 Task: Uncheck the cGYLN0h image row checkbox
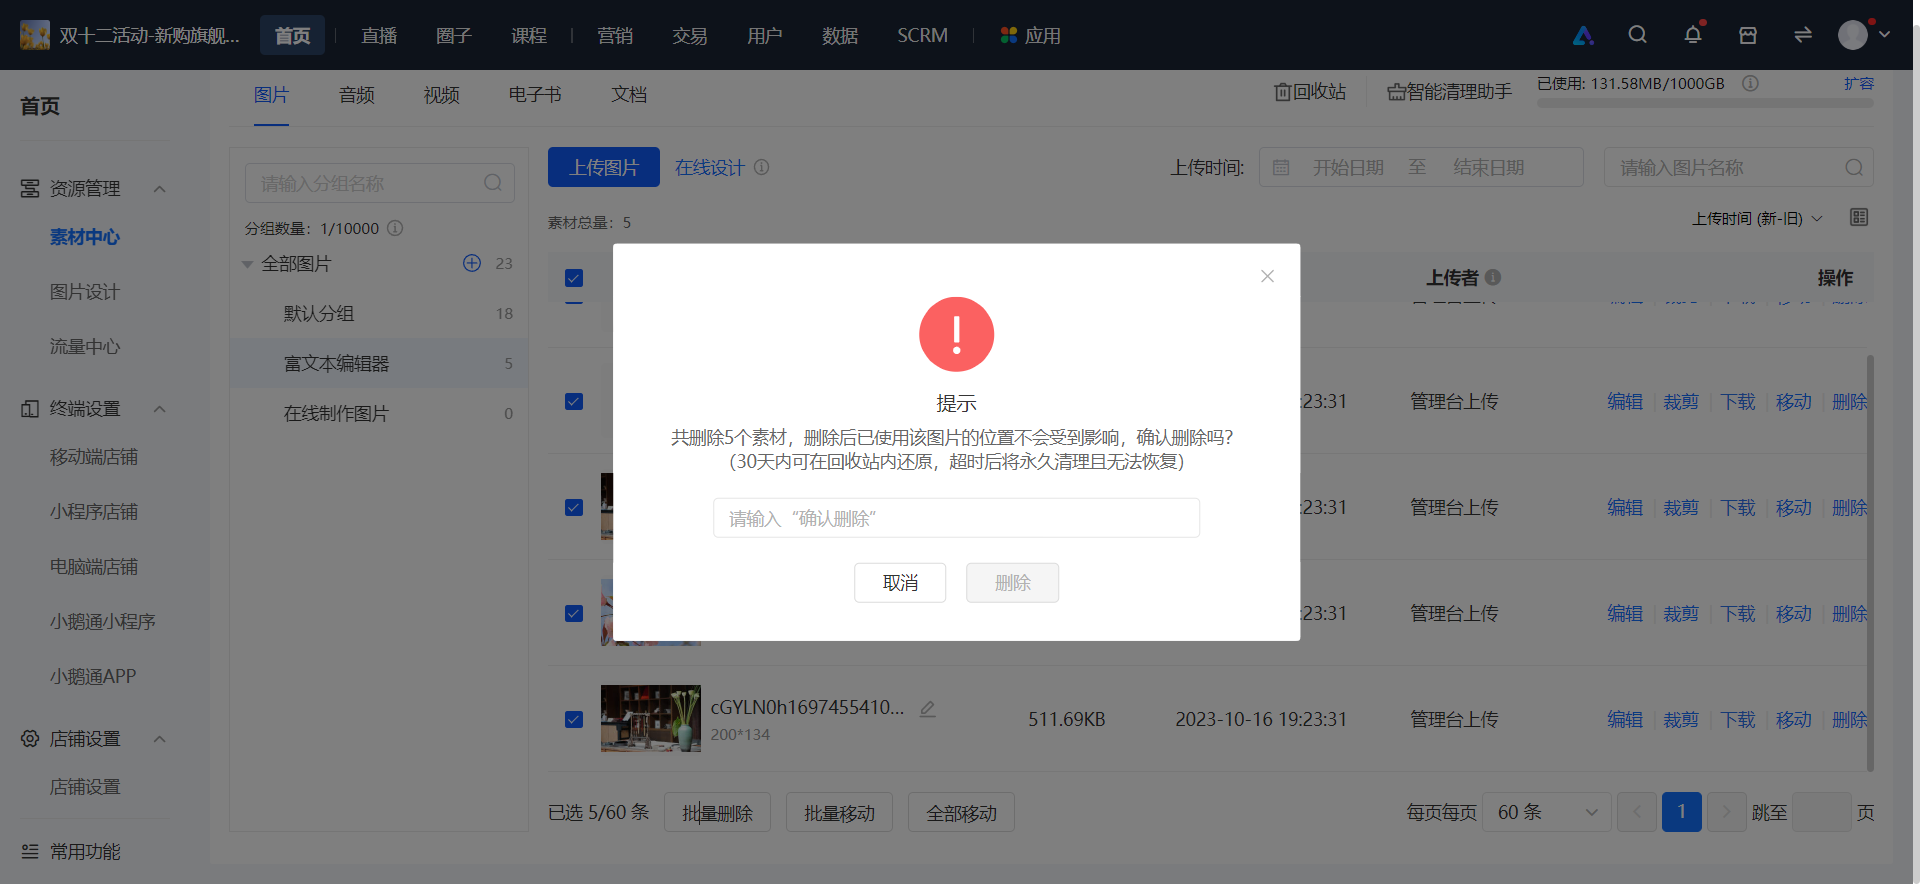[x=574, y=719]
